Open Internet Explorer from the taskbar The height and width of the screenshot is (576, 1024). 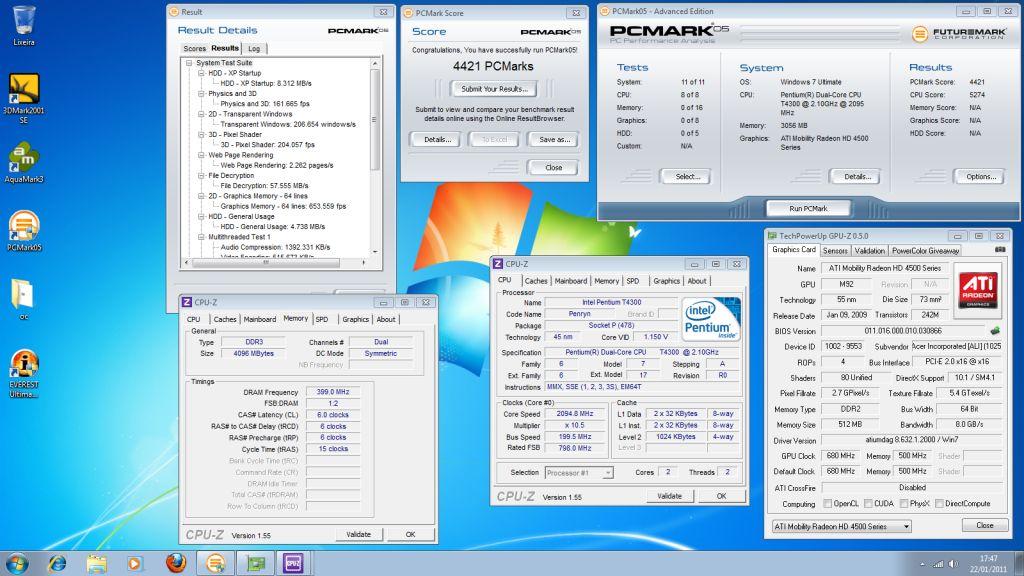pyautogui.click(x=57, y=562)
